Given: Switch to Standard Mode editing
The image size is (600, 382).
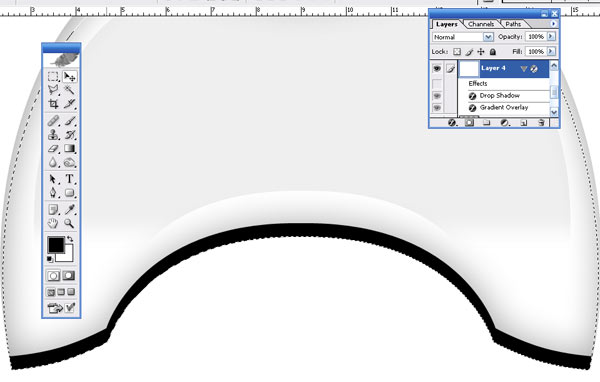Looking at the screenshot, I should pyautogui.click(x=53, y=276).
